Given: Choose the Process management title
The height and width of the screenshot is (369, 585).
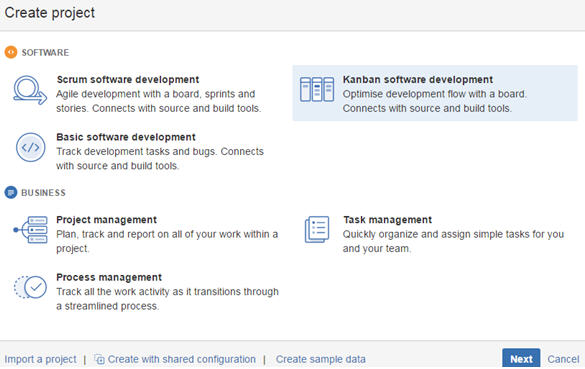Looking at the screenshot, I should [x=109, y=277].
